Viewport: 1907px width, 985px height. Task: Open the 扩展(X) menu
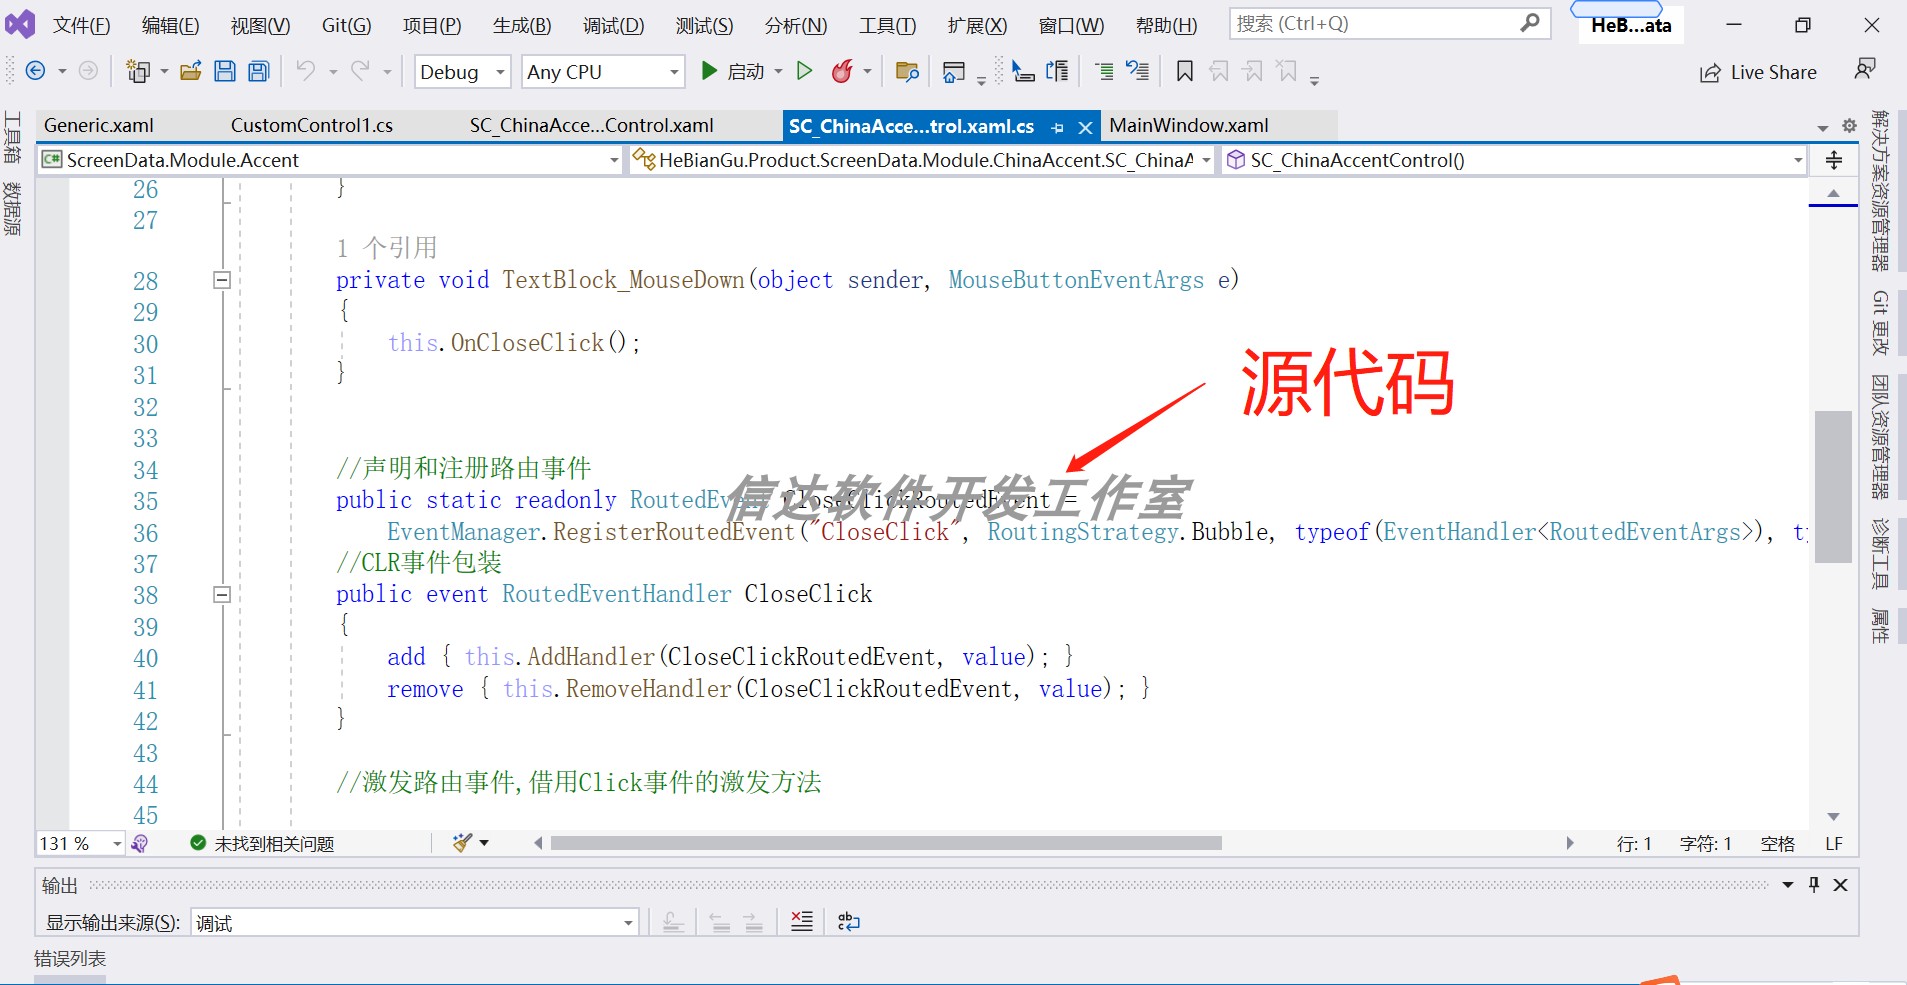click(x=977, y=26)
